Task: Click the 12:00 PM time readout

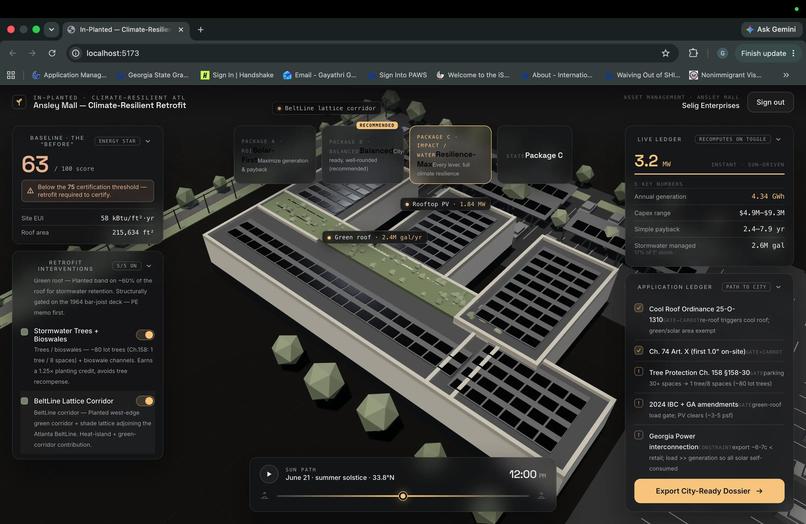Action: pos(527,474)
